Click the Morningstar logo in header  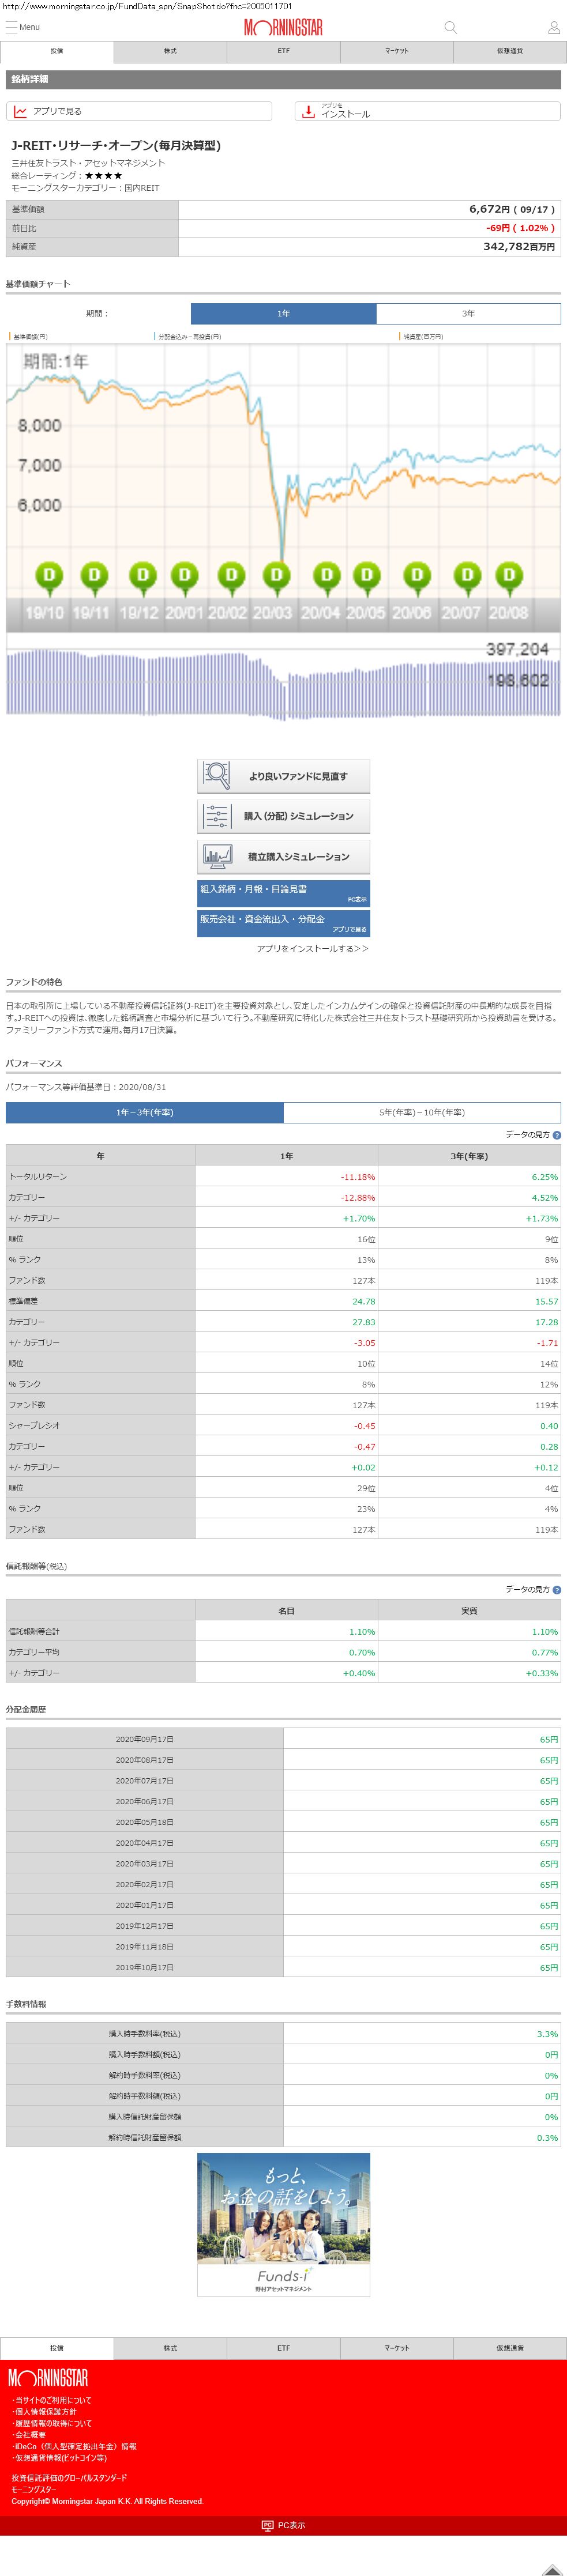283,28
